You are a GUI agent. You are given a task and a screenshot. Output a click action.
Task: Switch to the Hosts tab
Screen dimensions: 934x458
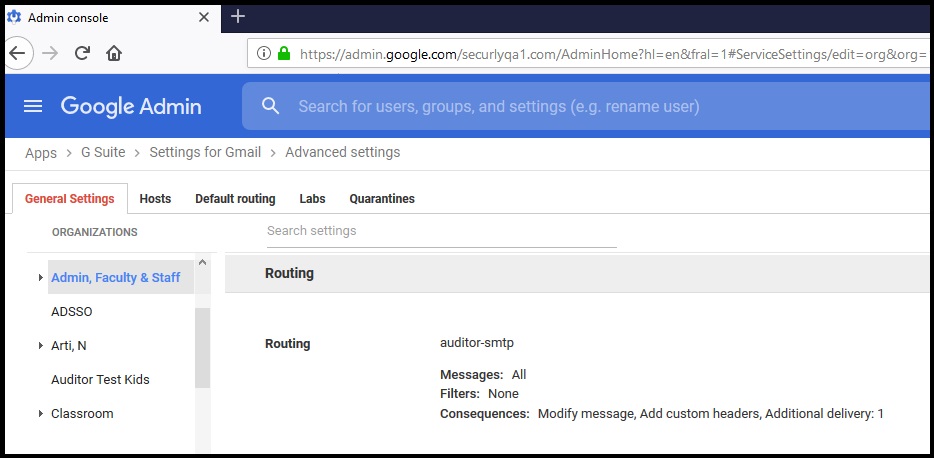[x=155, y=198]
